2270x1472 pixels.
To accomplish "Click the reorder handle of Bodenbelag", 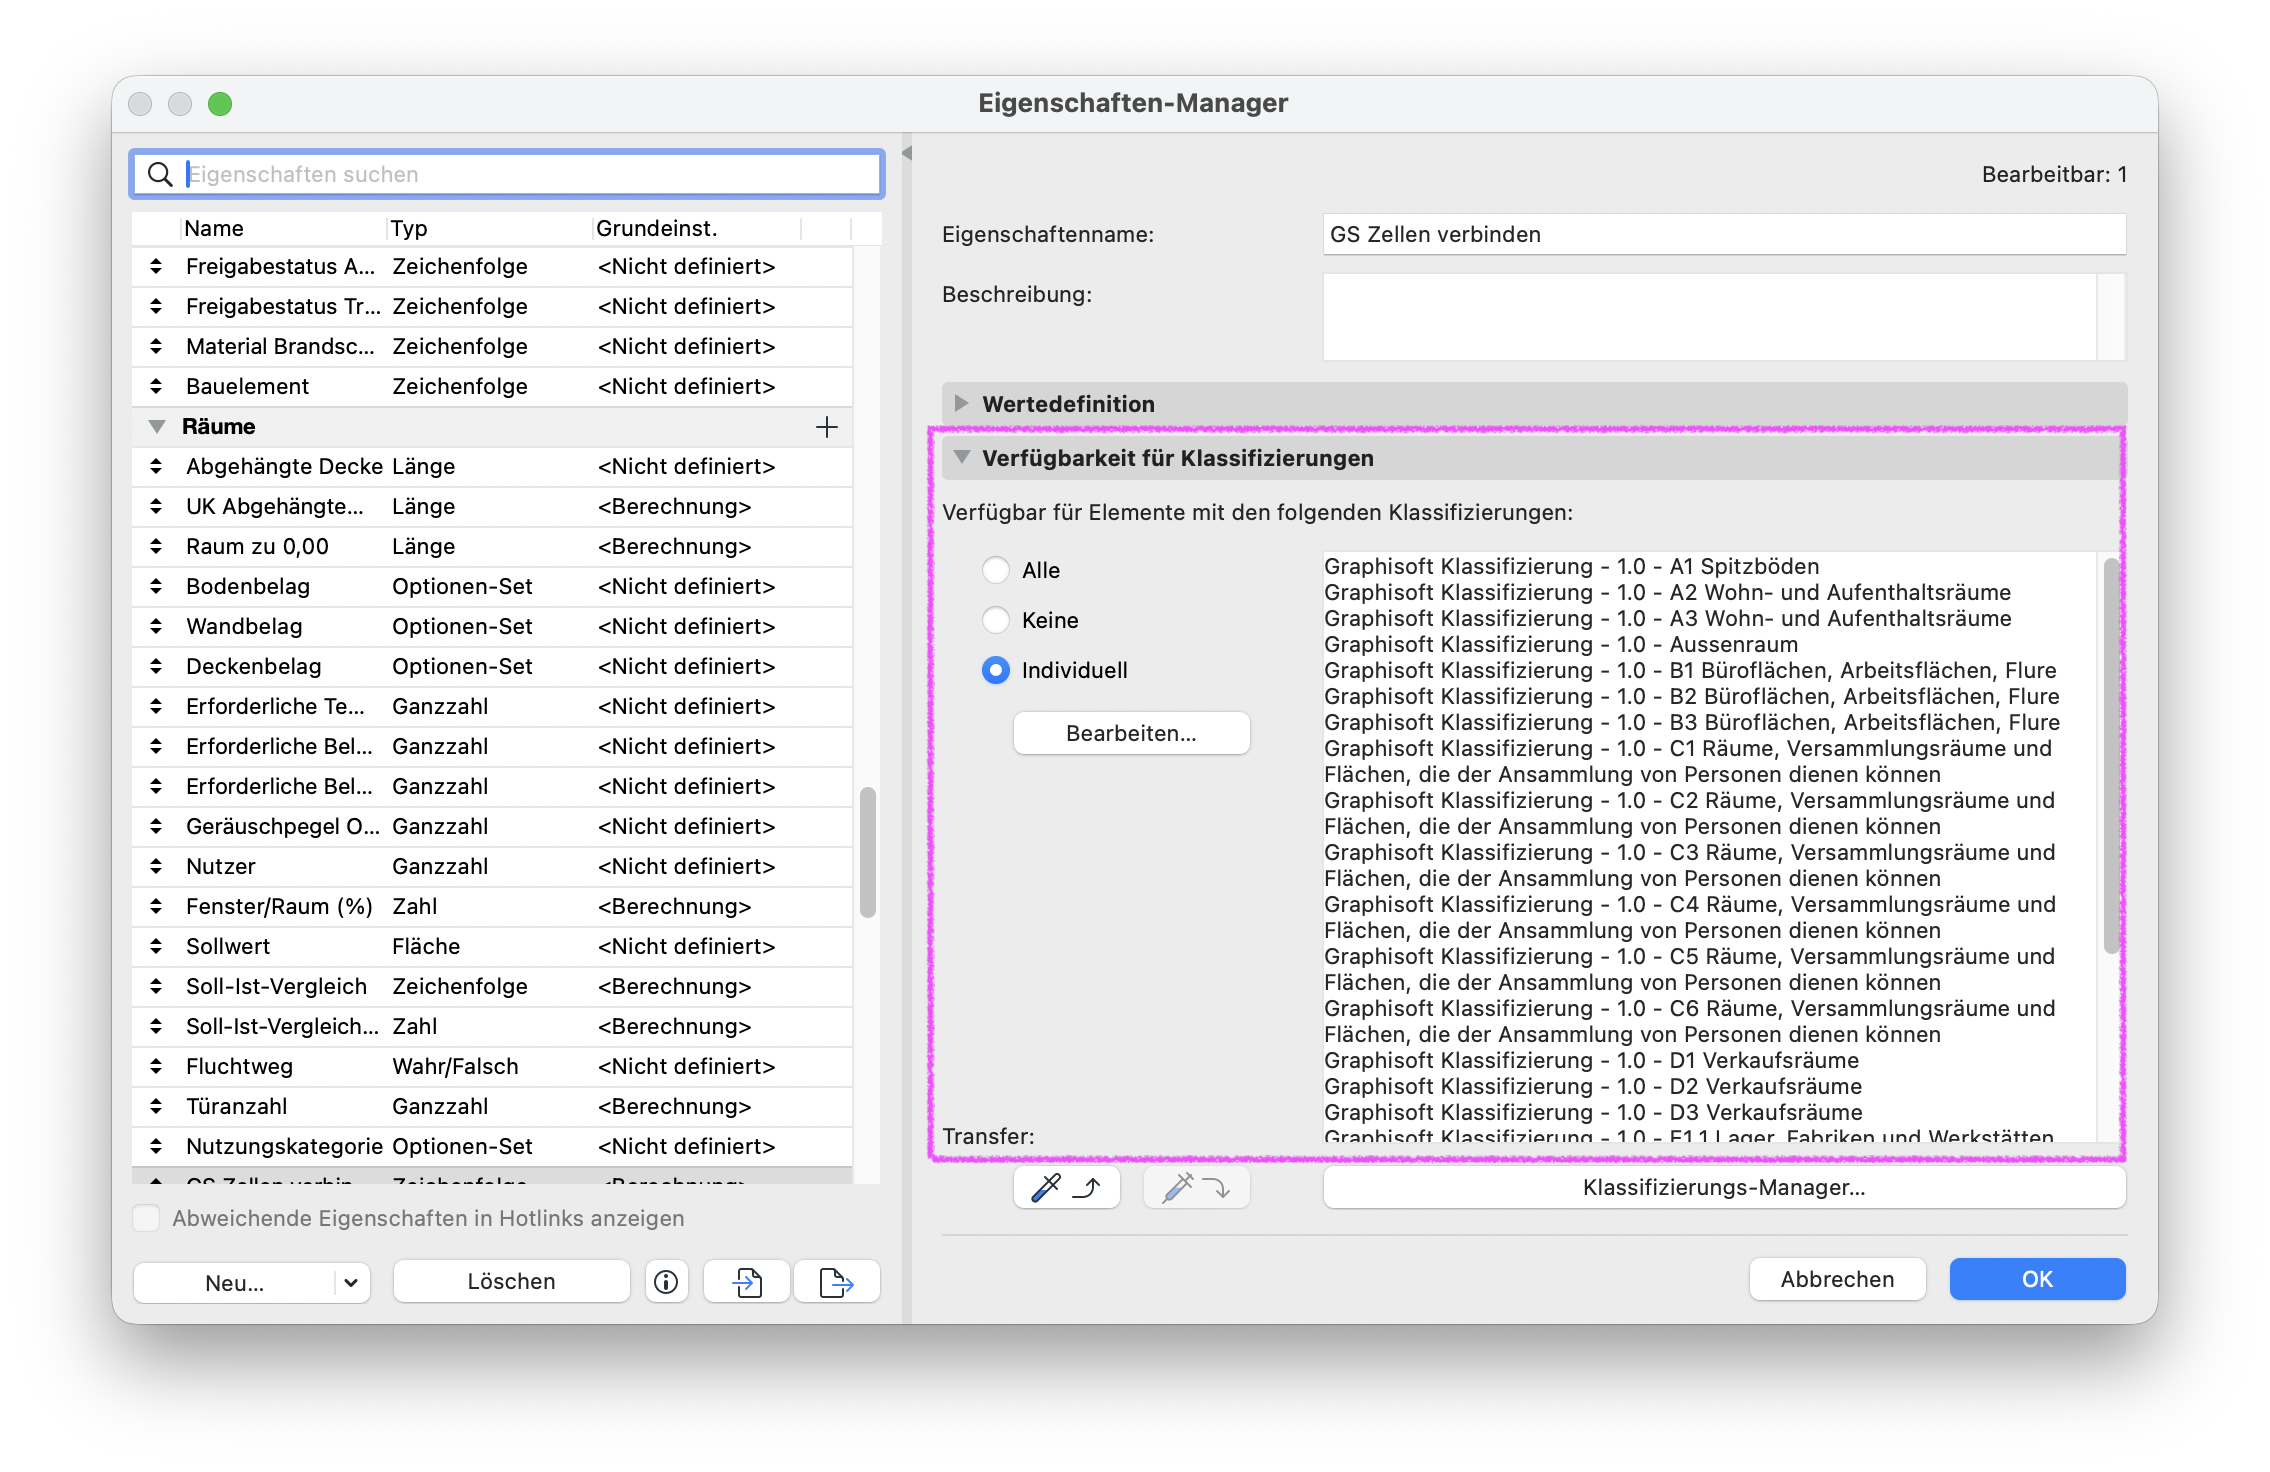I will (x=156, y=587).
